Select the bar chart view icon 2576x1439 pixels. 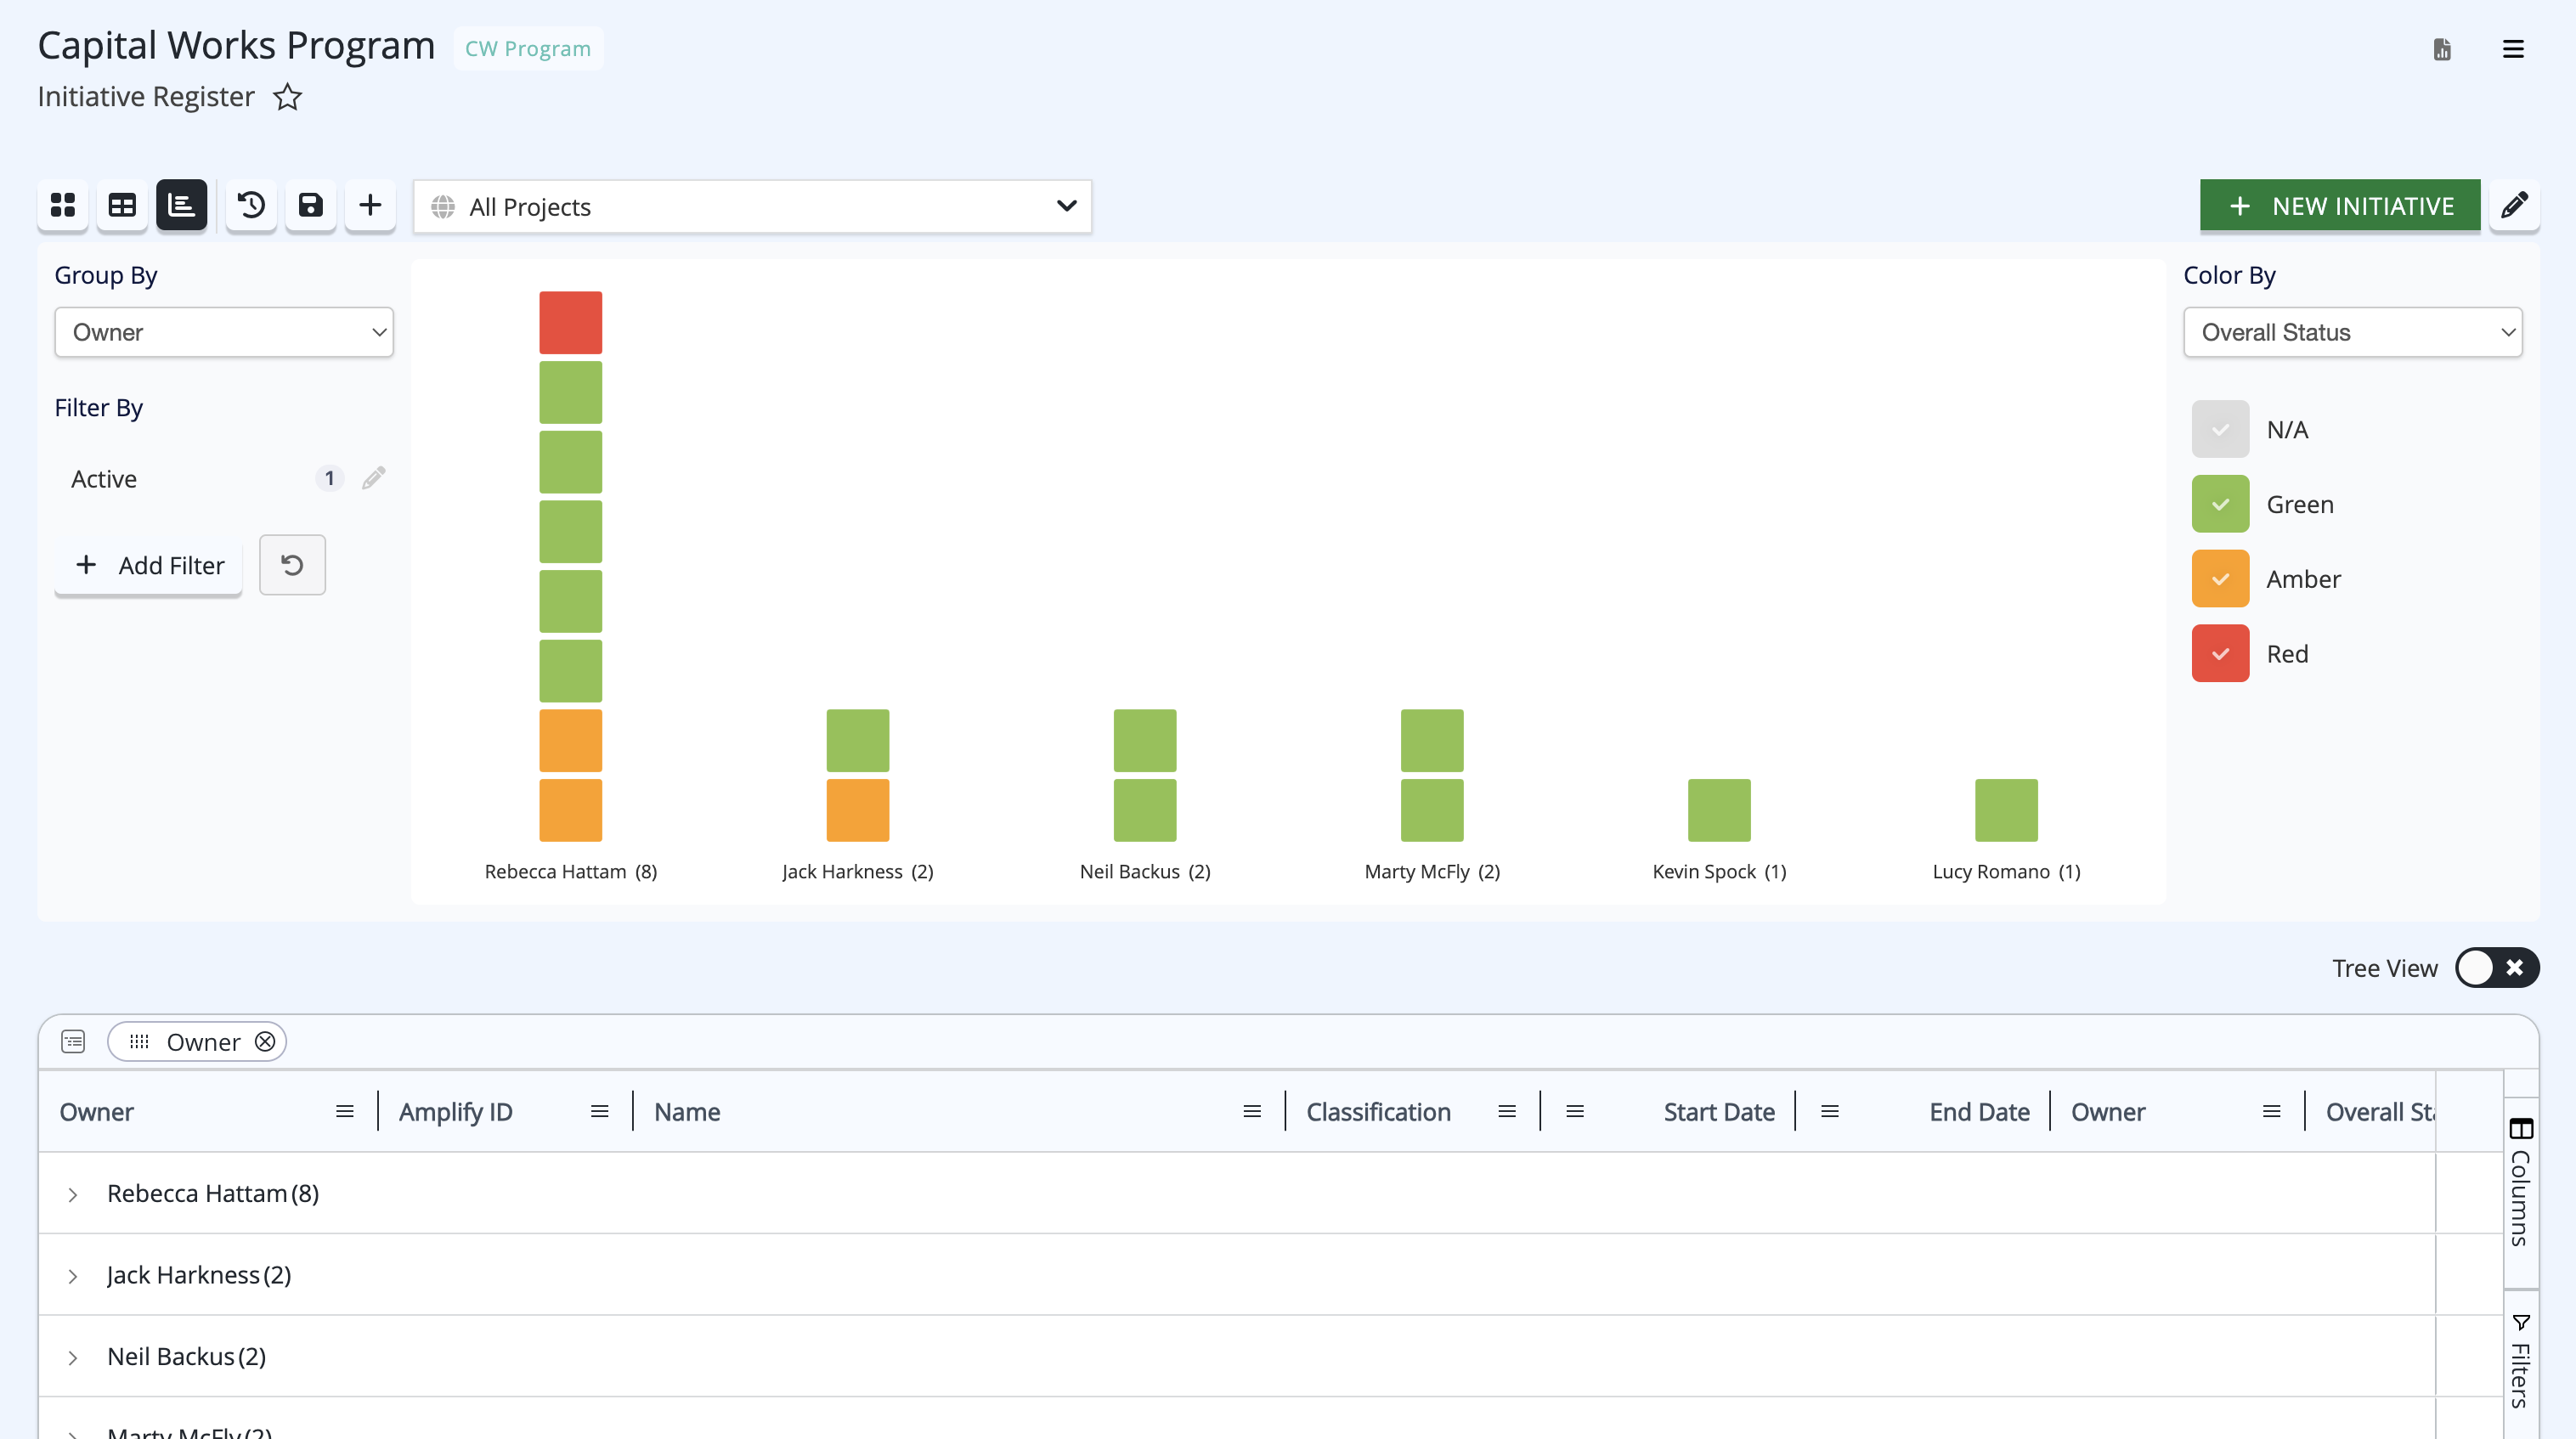tap(181, 205)
